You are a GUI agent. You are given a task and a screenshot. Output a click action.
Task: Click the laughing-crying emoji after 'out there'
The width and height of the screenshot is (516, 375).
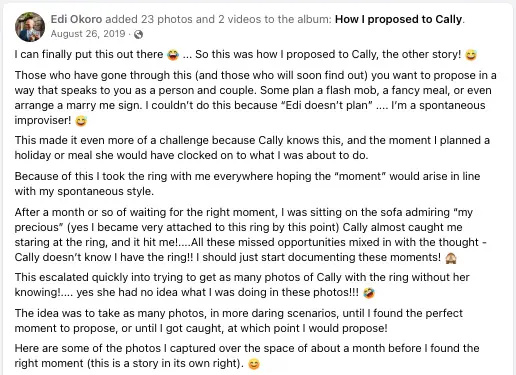tap(173, 55)
